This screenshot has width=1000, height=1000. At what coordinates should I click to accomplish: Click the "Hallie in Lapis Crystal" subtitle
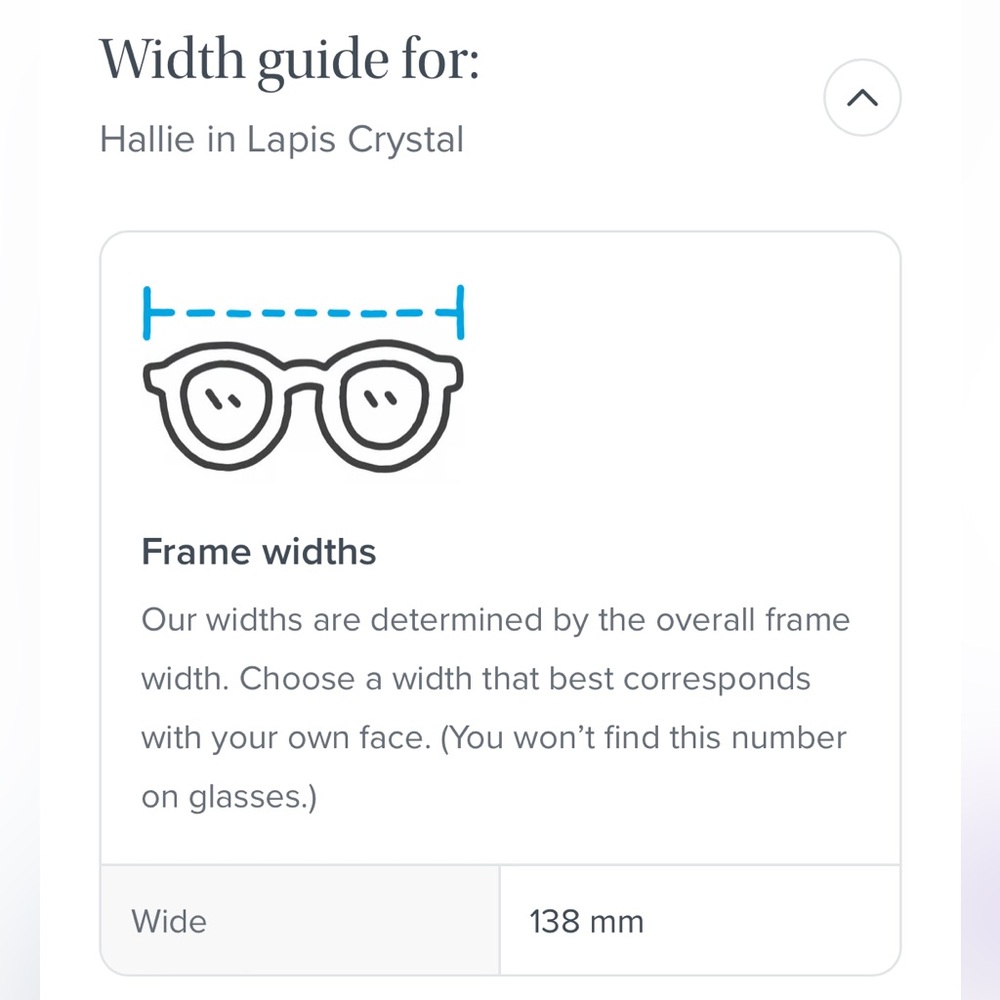[282, 139]
